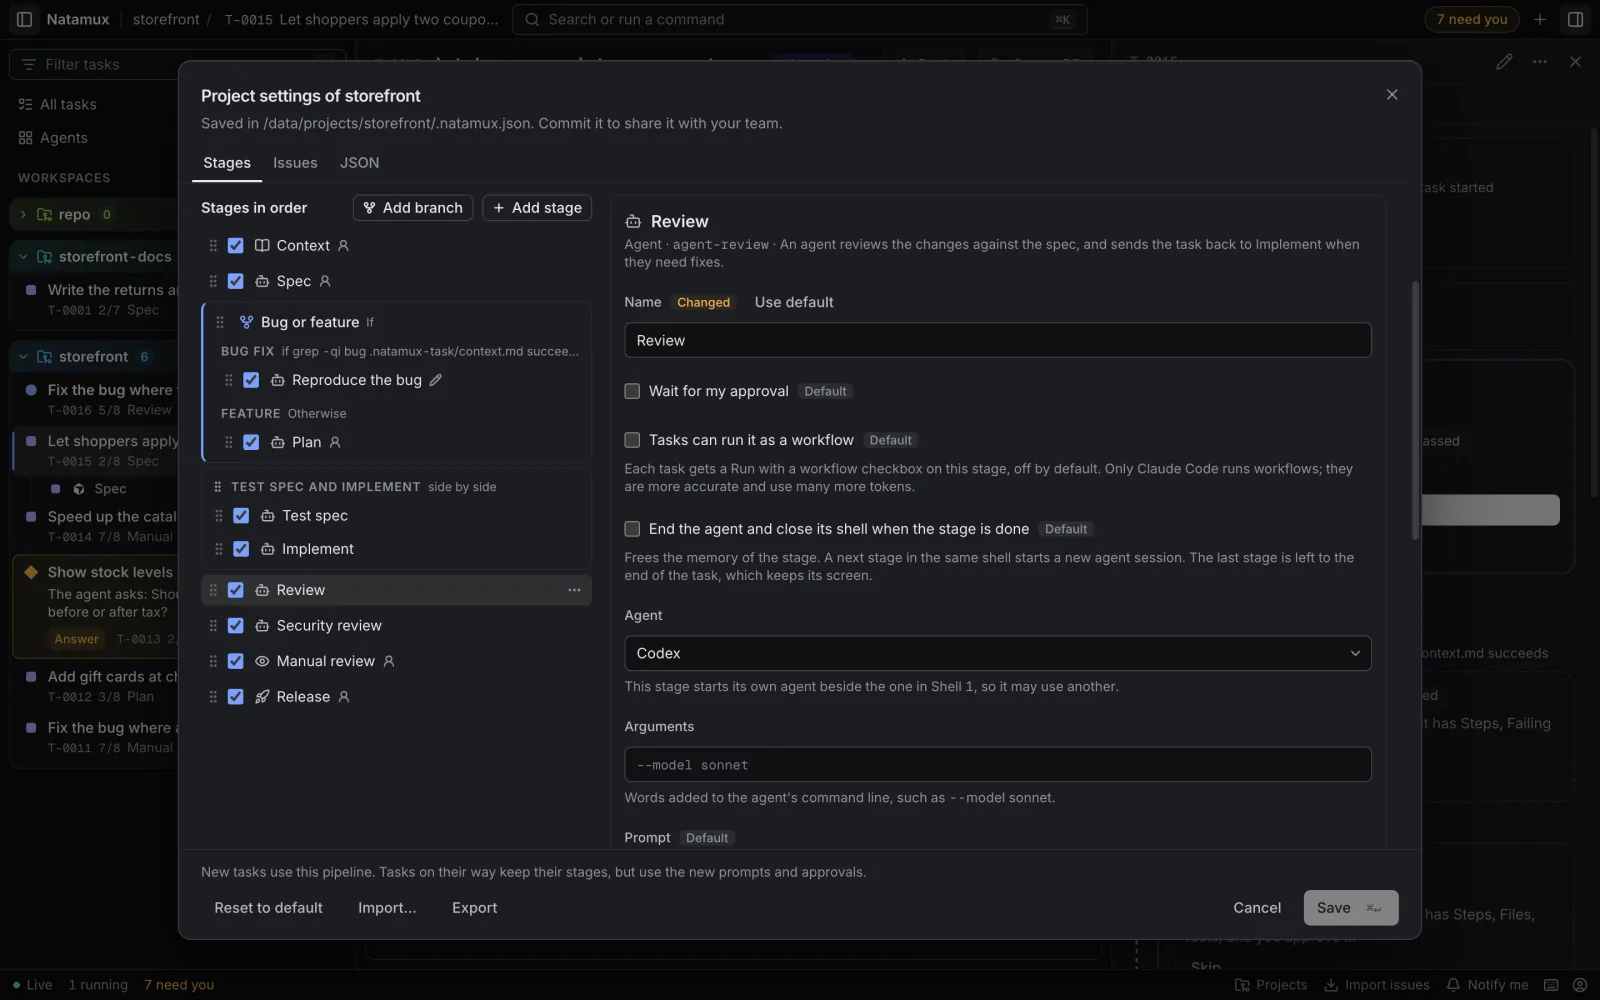Screen dimensions: 1600x1000
Task: Click the Arguments input field
Action: coord(998,765)
